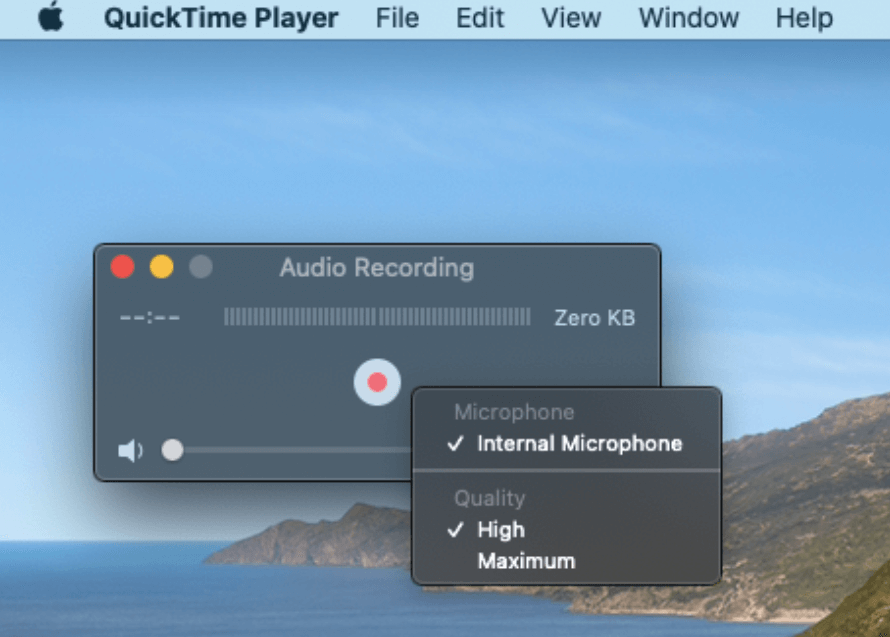Viewport: 890px width, 637px height.
Task: Open the Edit menu
Action: tap(479, 17)
